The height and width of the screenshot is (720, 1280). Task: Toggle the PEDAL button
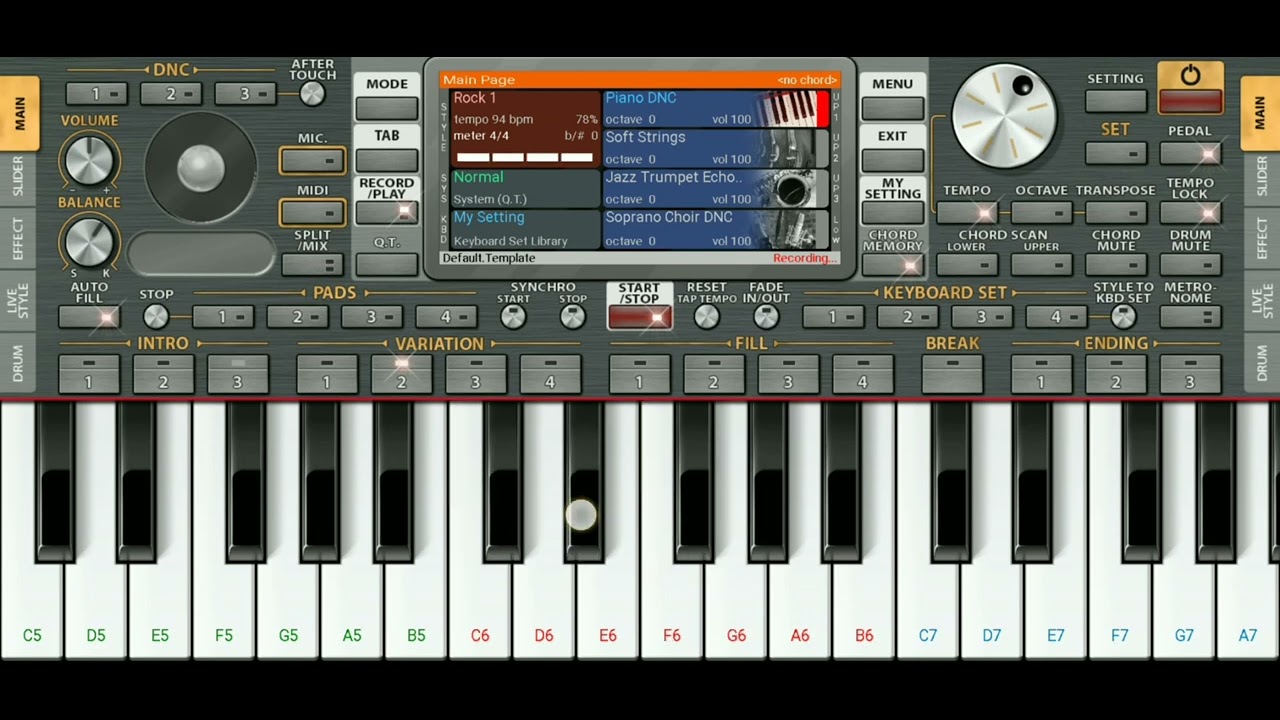click(1190, 154)
